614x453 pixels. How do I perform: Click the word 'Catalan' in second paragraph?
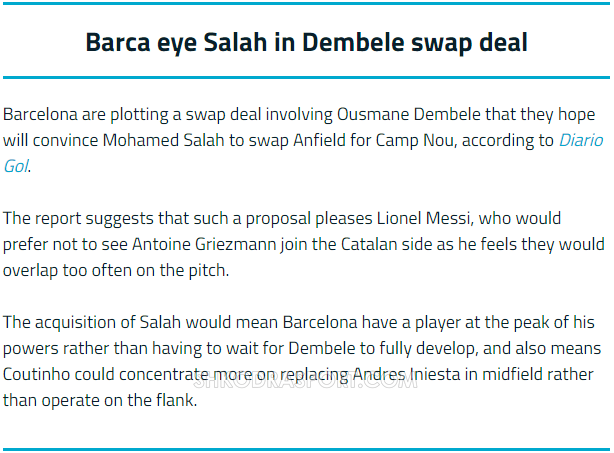[367, 244]
